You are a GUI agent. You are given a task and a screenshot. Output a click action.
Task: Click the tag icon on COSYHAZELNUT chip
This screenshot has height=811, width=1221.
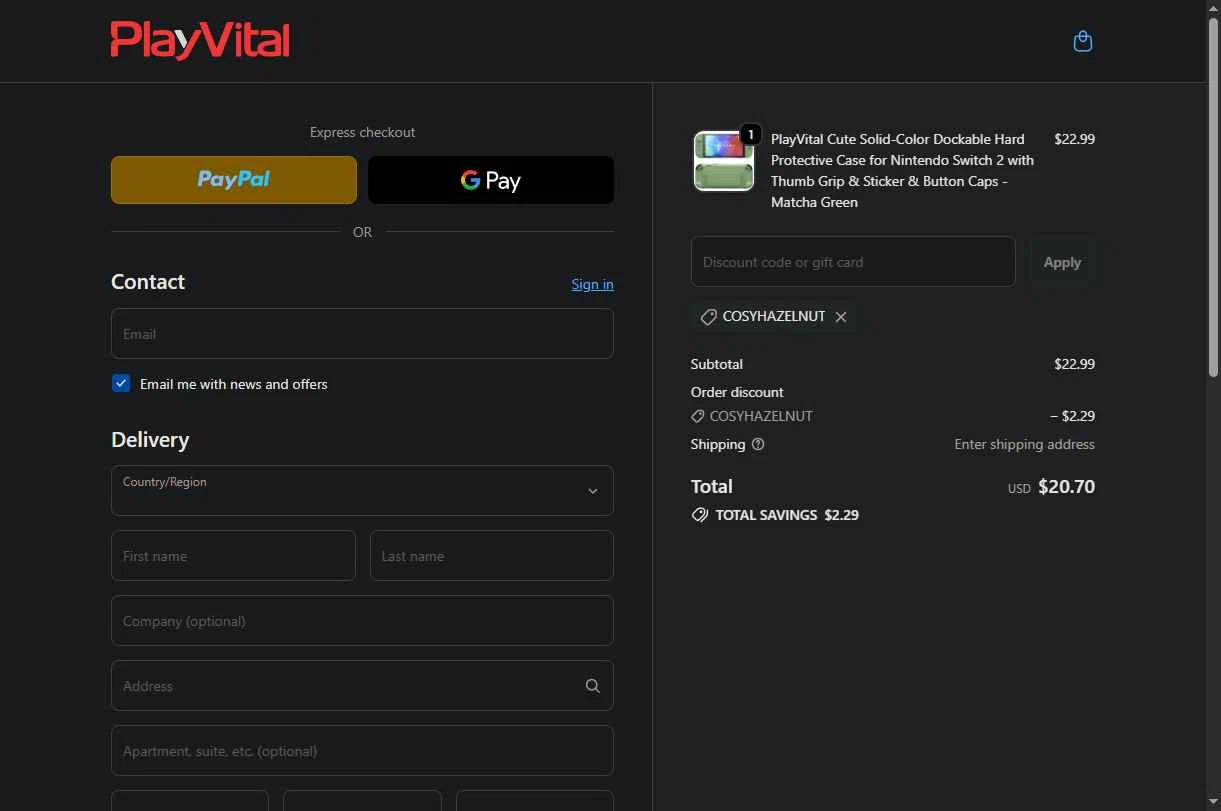[x=708, y=317]
